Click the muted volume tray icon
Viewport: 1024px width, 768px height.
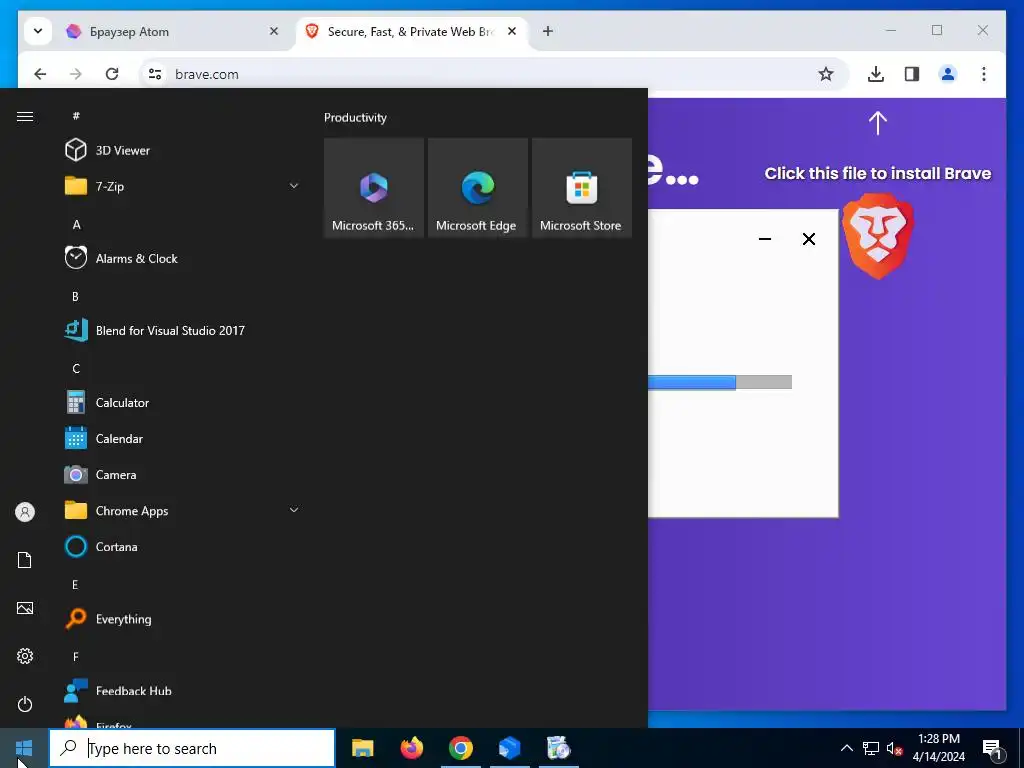pos(894,748)
